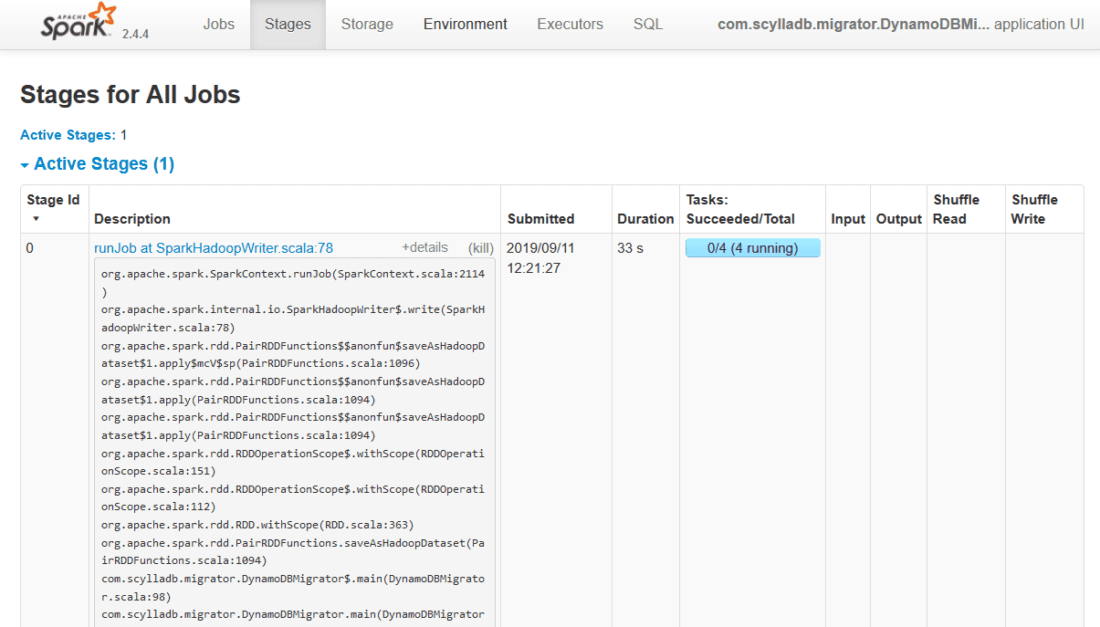
Task: Open runJob at SparkHadoopWriter.scala:78 link
Action: (213, 248)
